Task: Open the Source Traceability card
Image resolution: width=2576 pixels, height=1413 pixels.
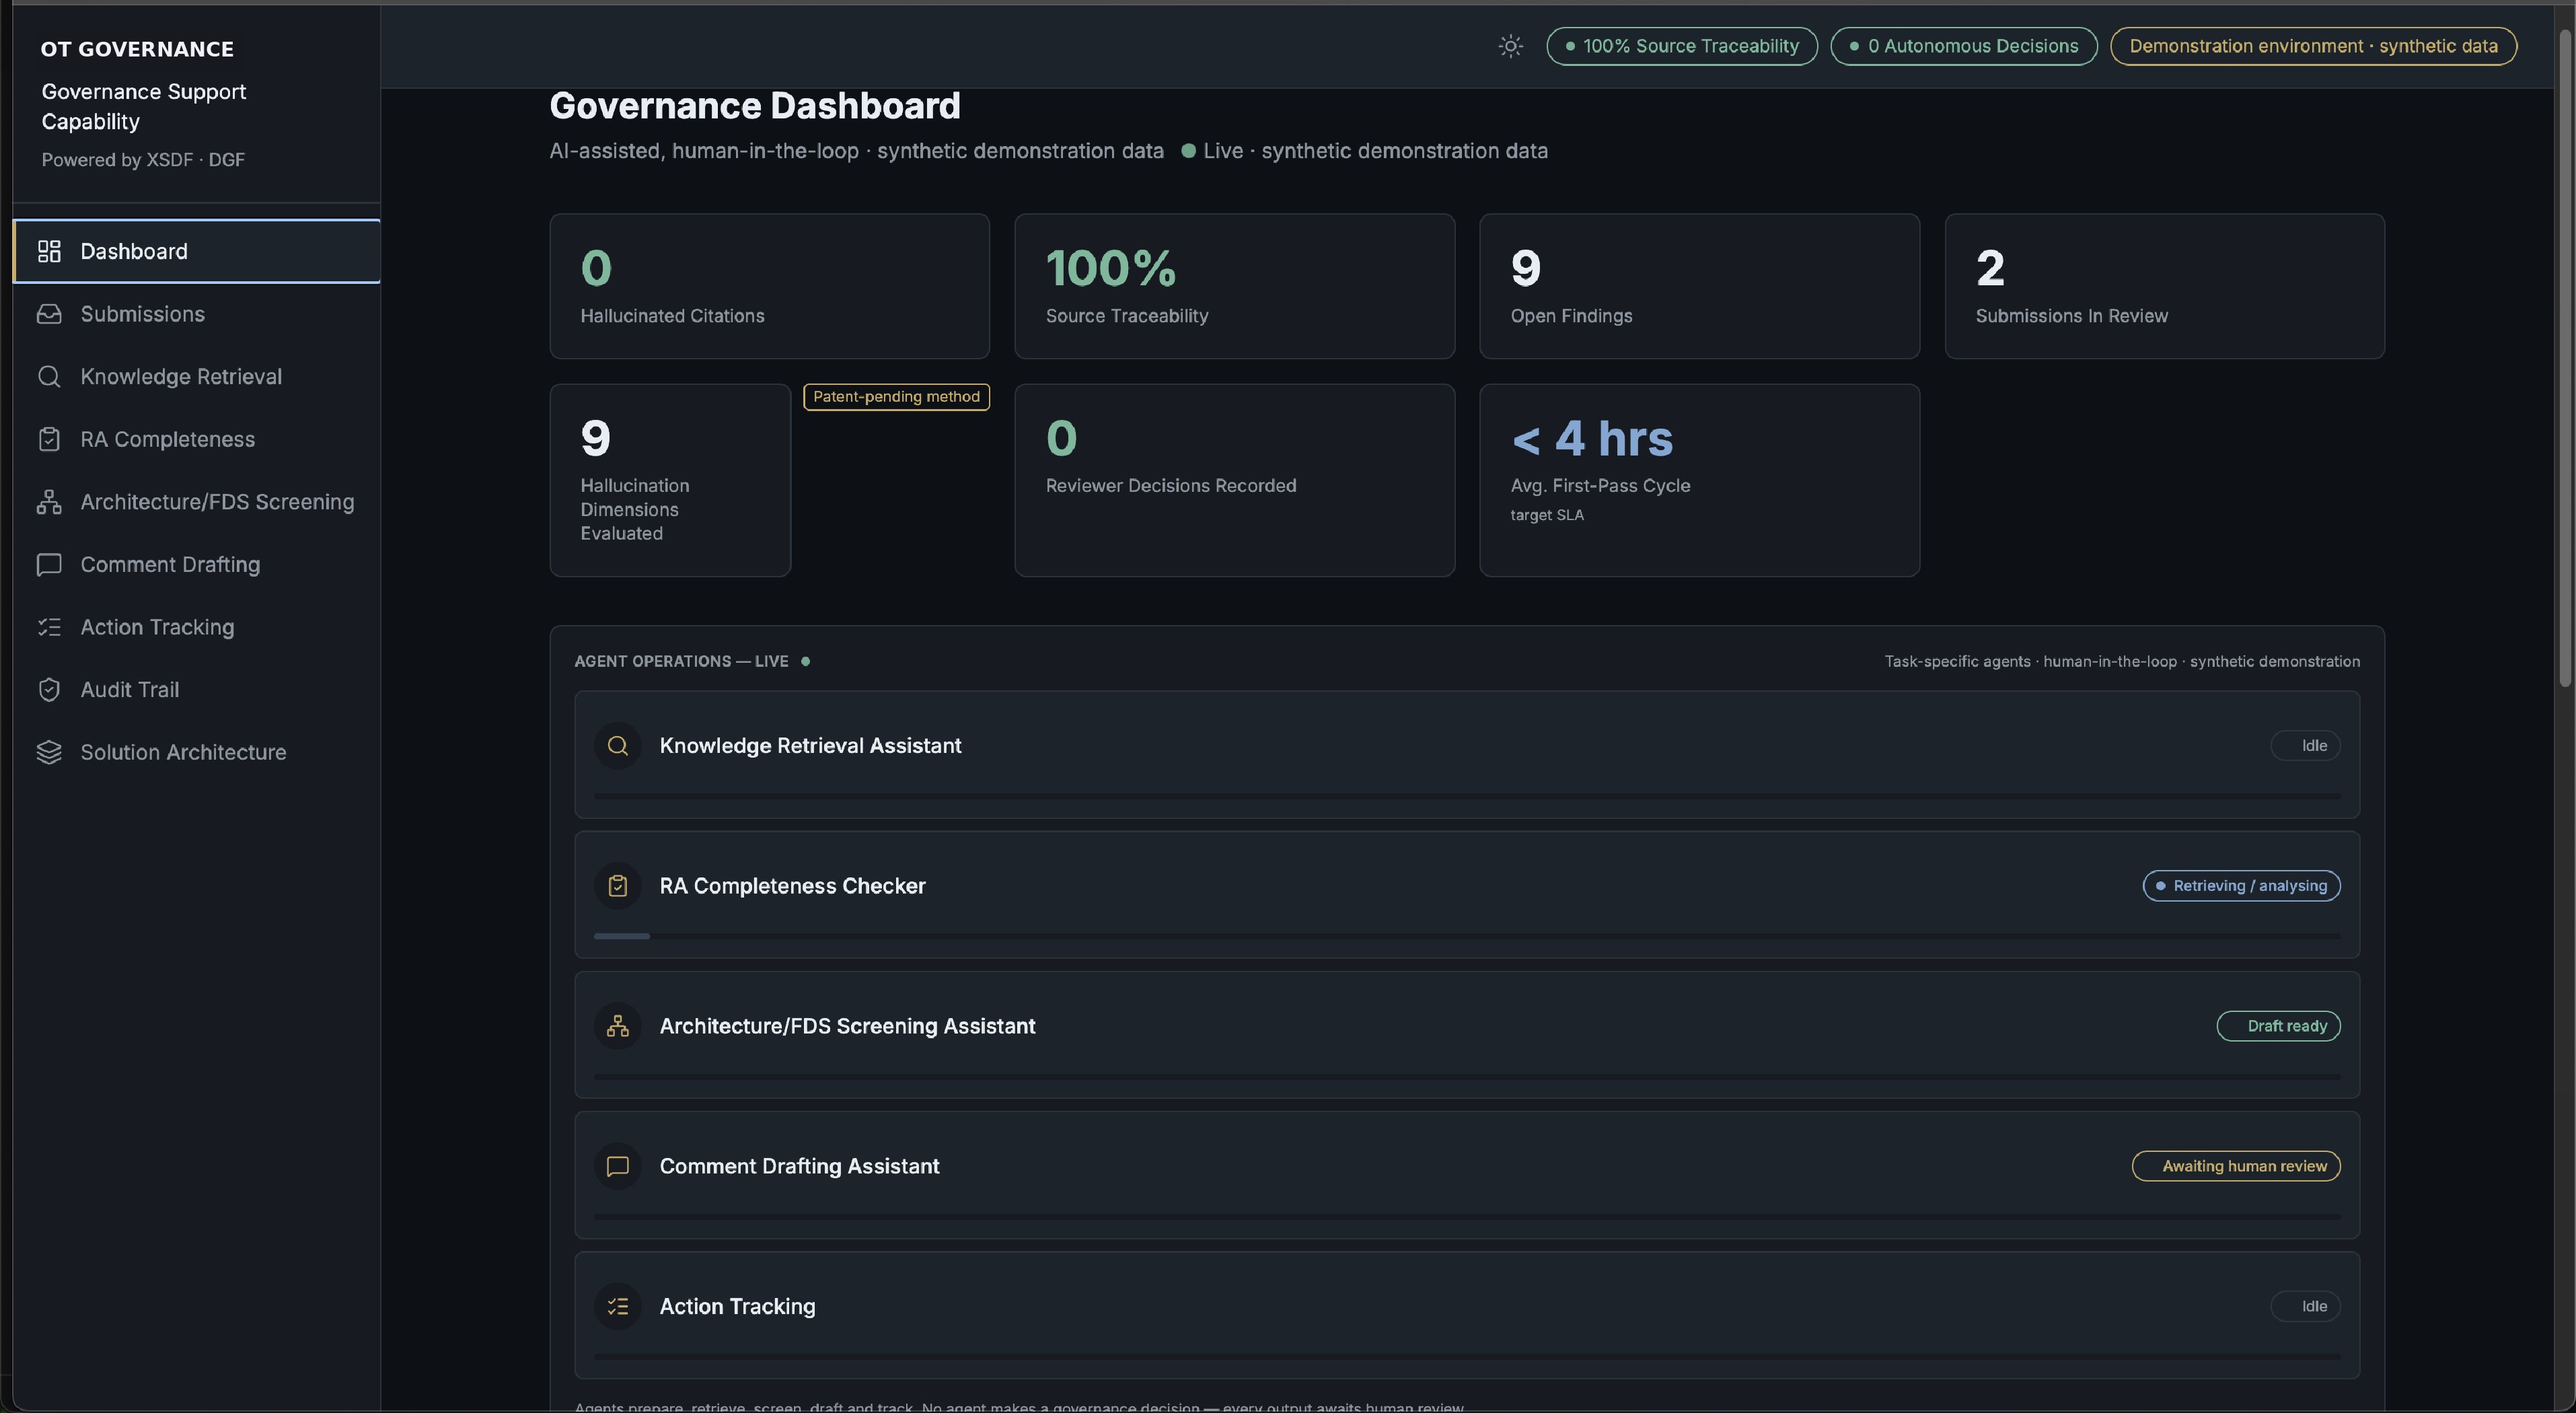Action: pyautogui.click(x=1234, y=286)
